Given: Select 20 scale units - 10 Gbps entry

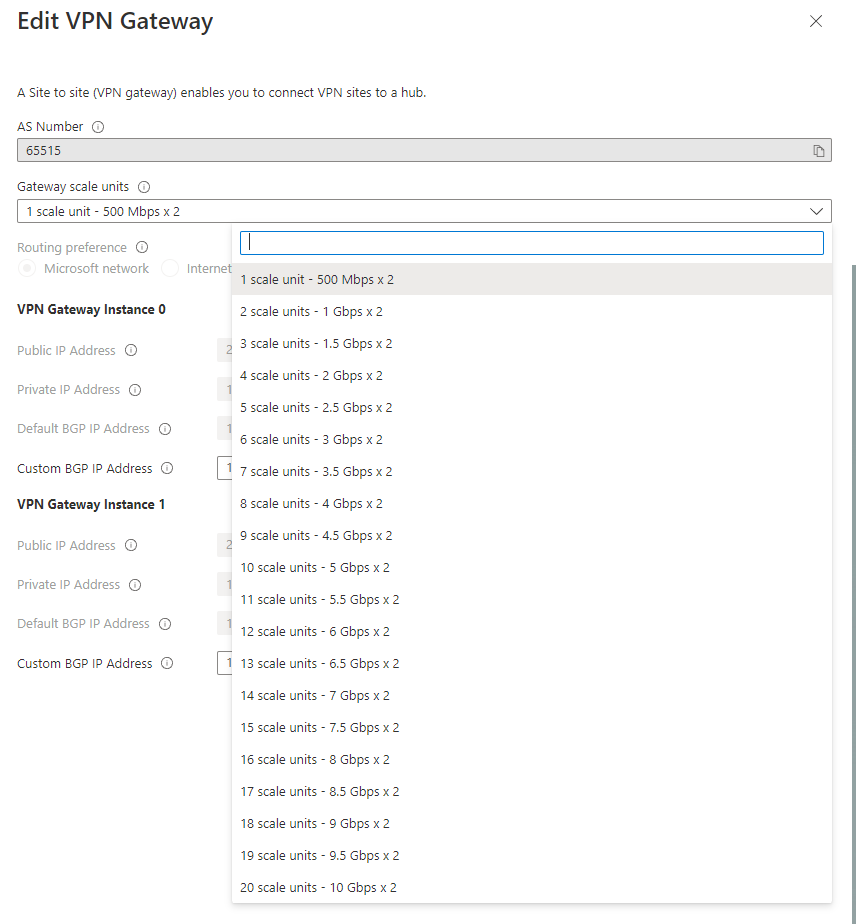Looking at the screenshot, I should (x=532, y=888).
